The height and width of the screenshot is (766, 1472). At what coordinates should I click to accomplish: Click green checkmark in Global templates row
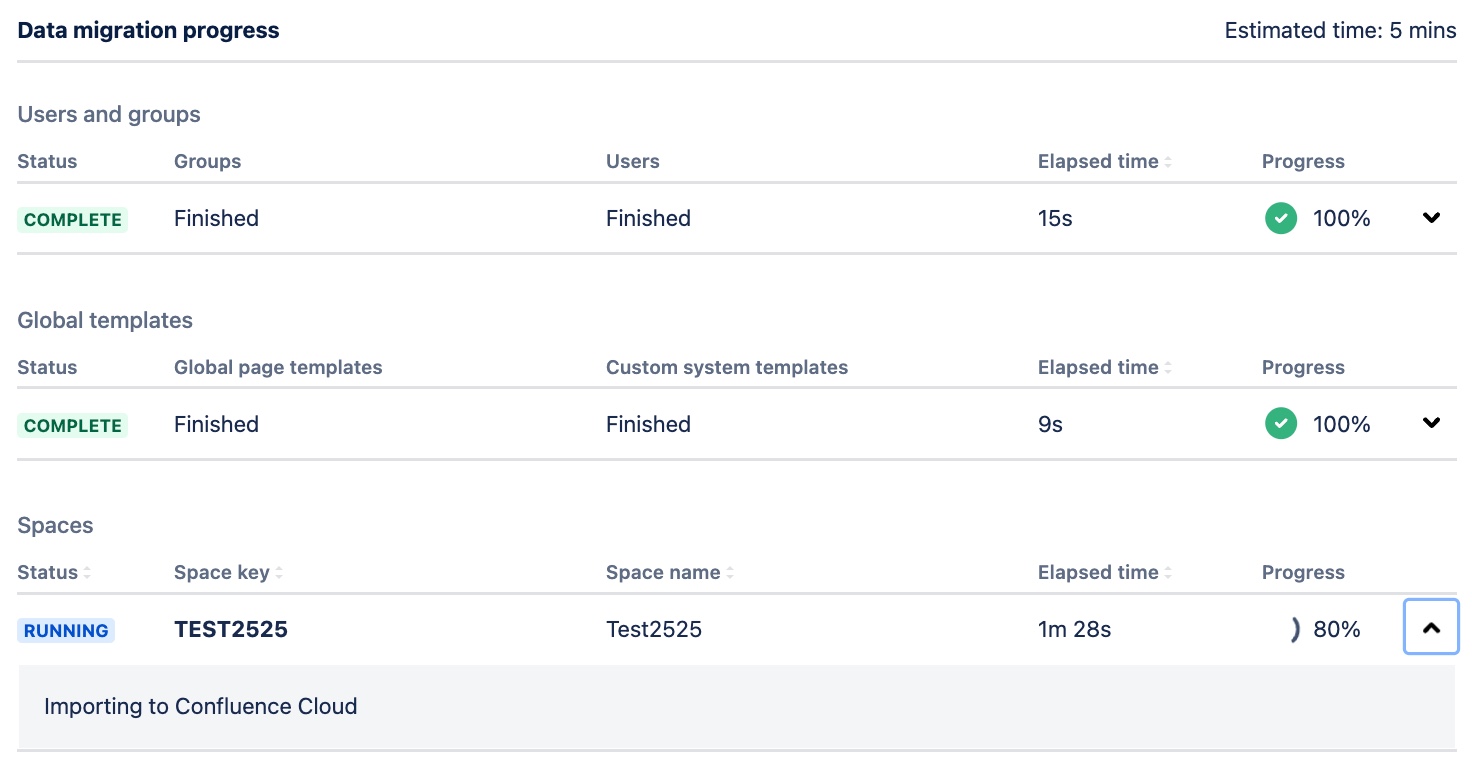[x=1281, y=424]
